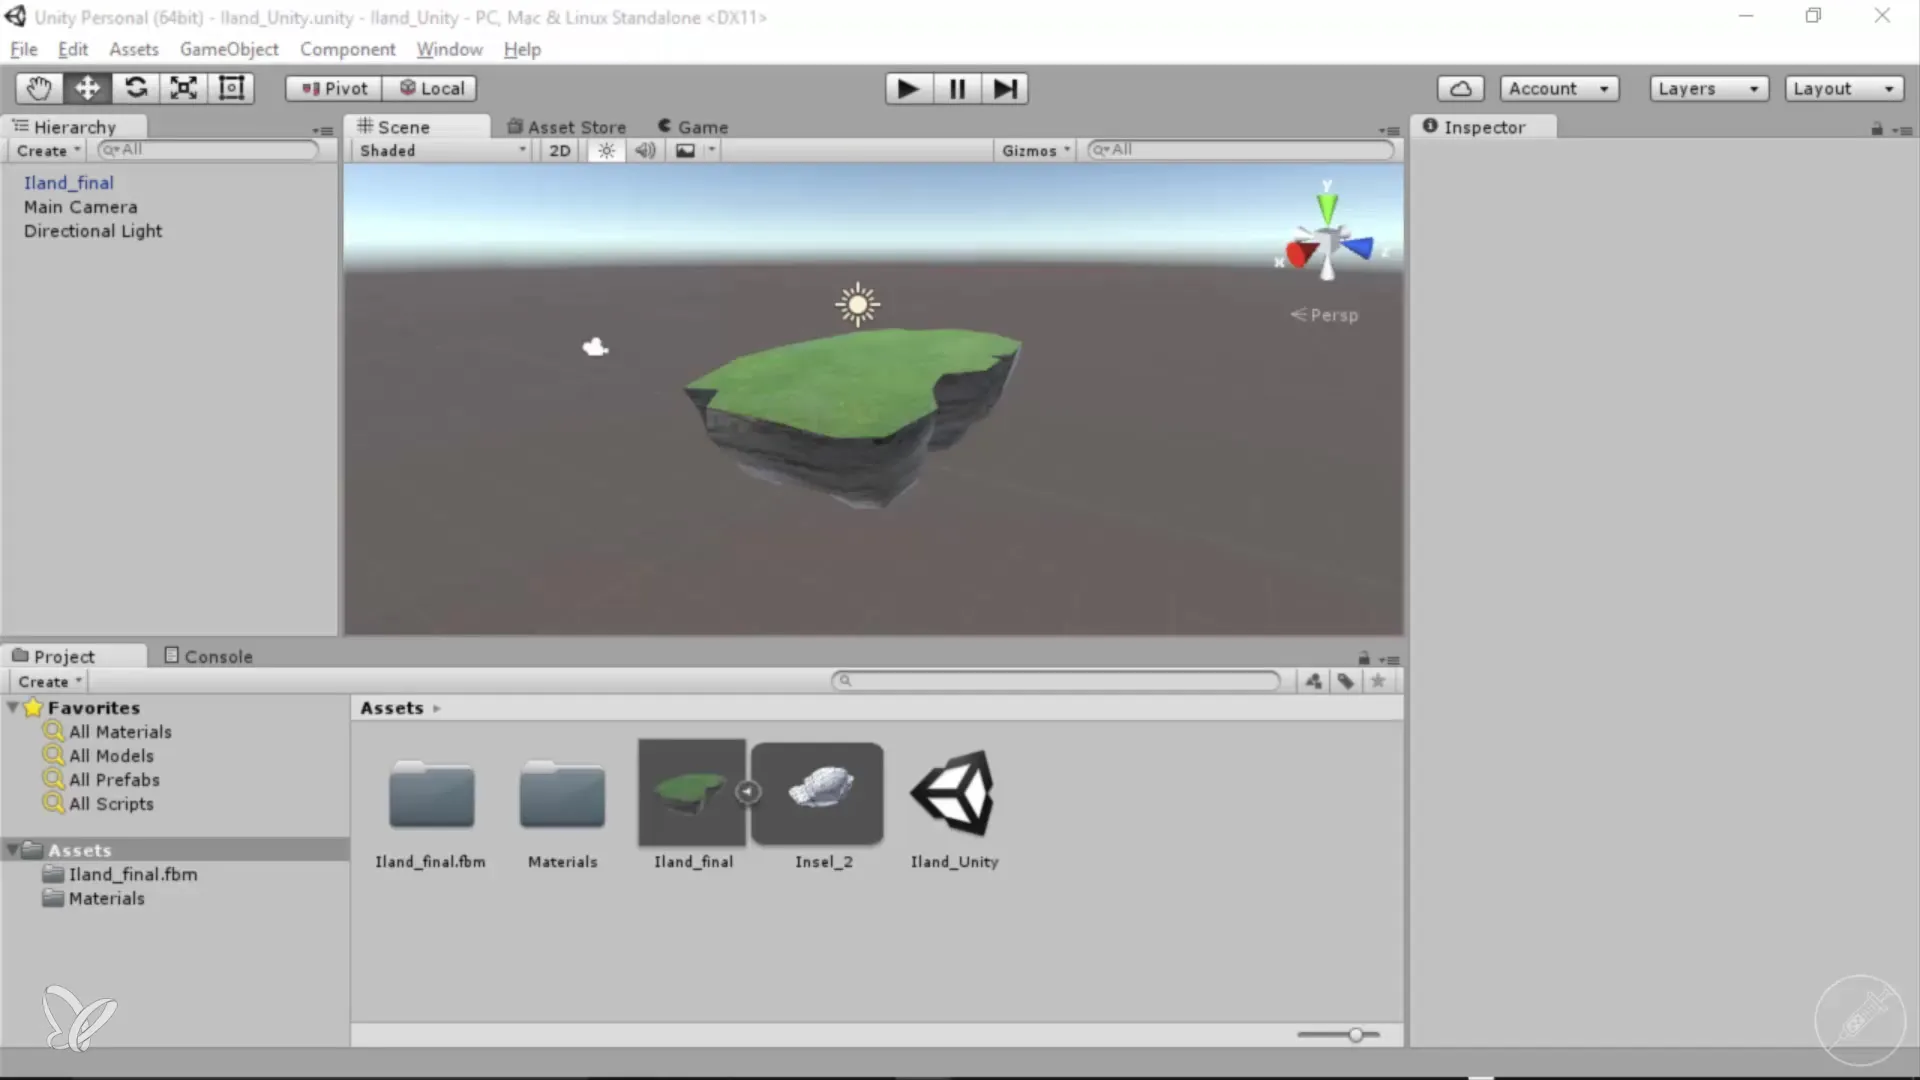Toggle scene effects image button
The image size is (1920, 1080).
685,150
